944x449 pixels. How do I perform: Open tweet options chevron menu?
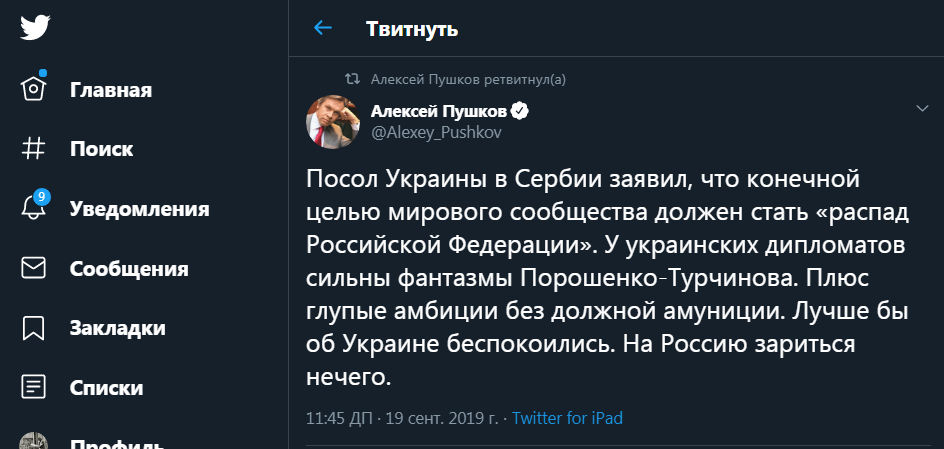click(x=923, y=108)
